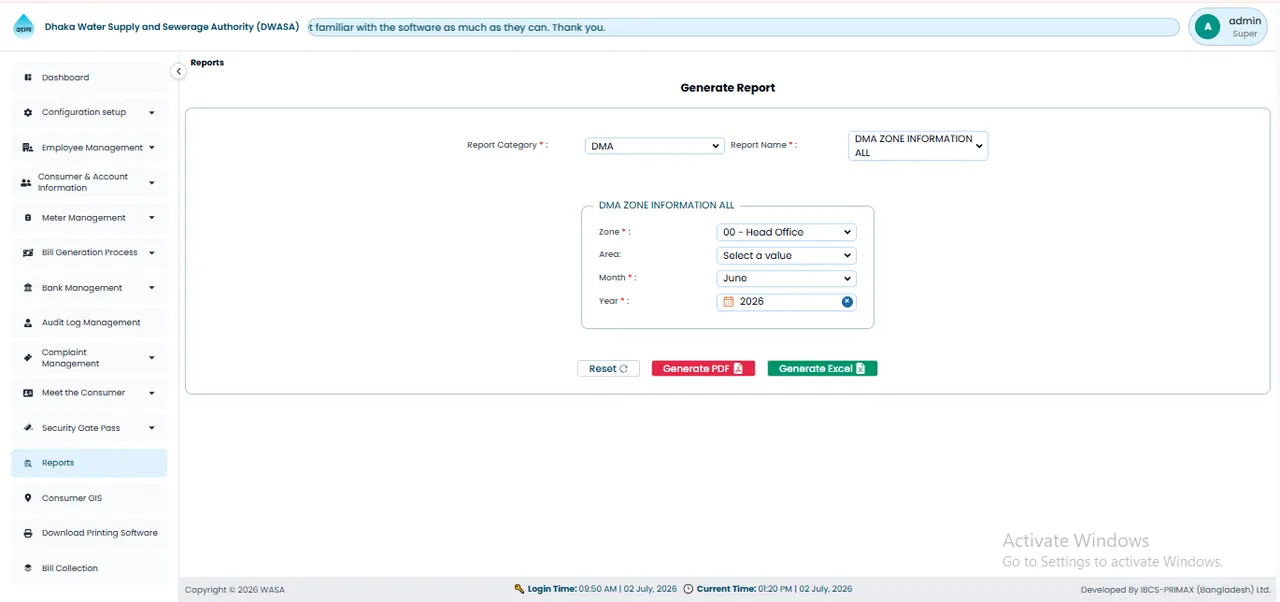Click the Security Gate Pass icon
This screenshot has height=602, width=1280.
[28, 428]
